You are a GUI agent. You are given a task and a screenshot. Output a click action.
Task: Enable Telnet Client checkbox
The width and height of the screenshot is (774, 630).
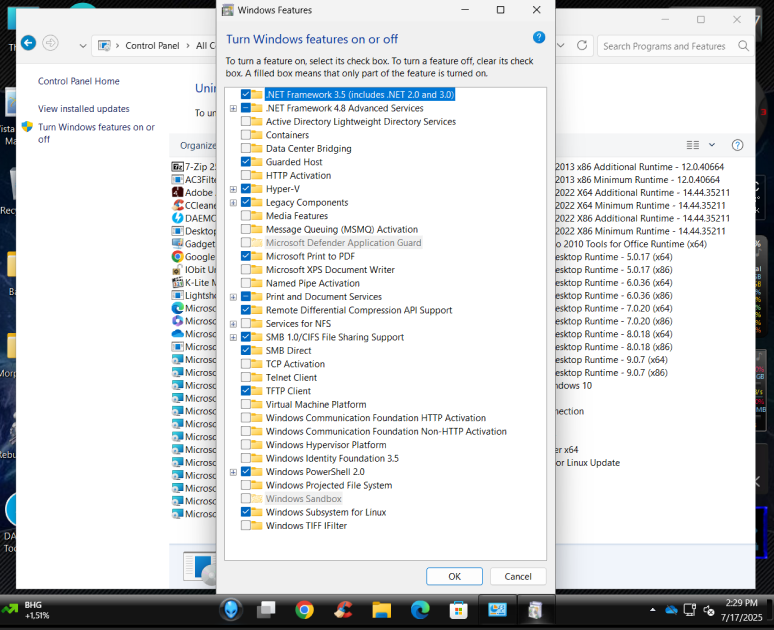tap(246, 377)
